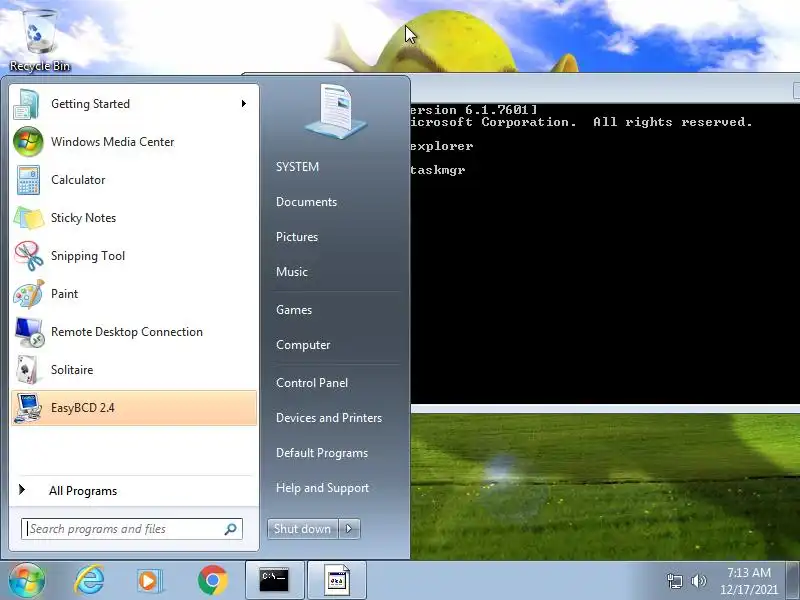Screen dimensions: 800x600
Task: Switch to Command Prompt taskbar button
Action: [274, 580]
